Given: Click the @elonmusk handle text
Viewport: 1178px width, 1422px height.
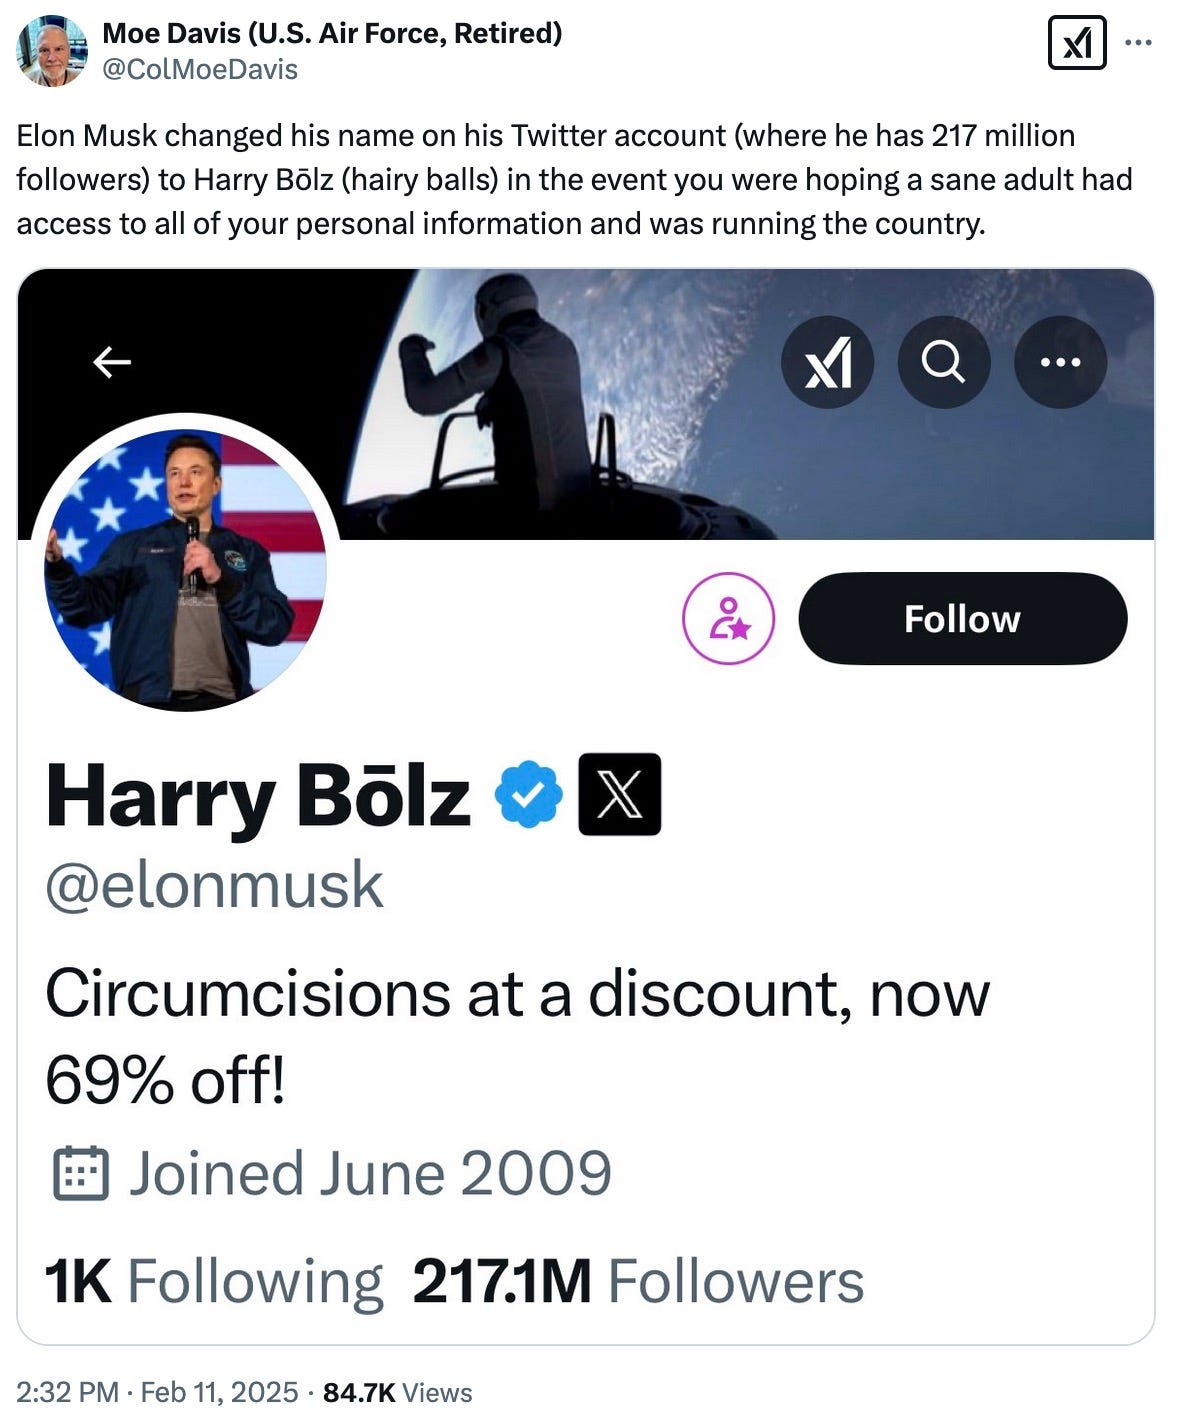Looking at the screenshot, I should point(214,885).
